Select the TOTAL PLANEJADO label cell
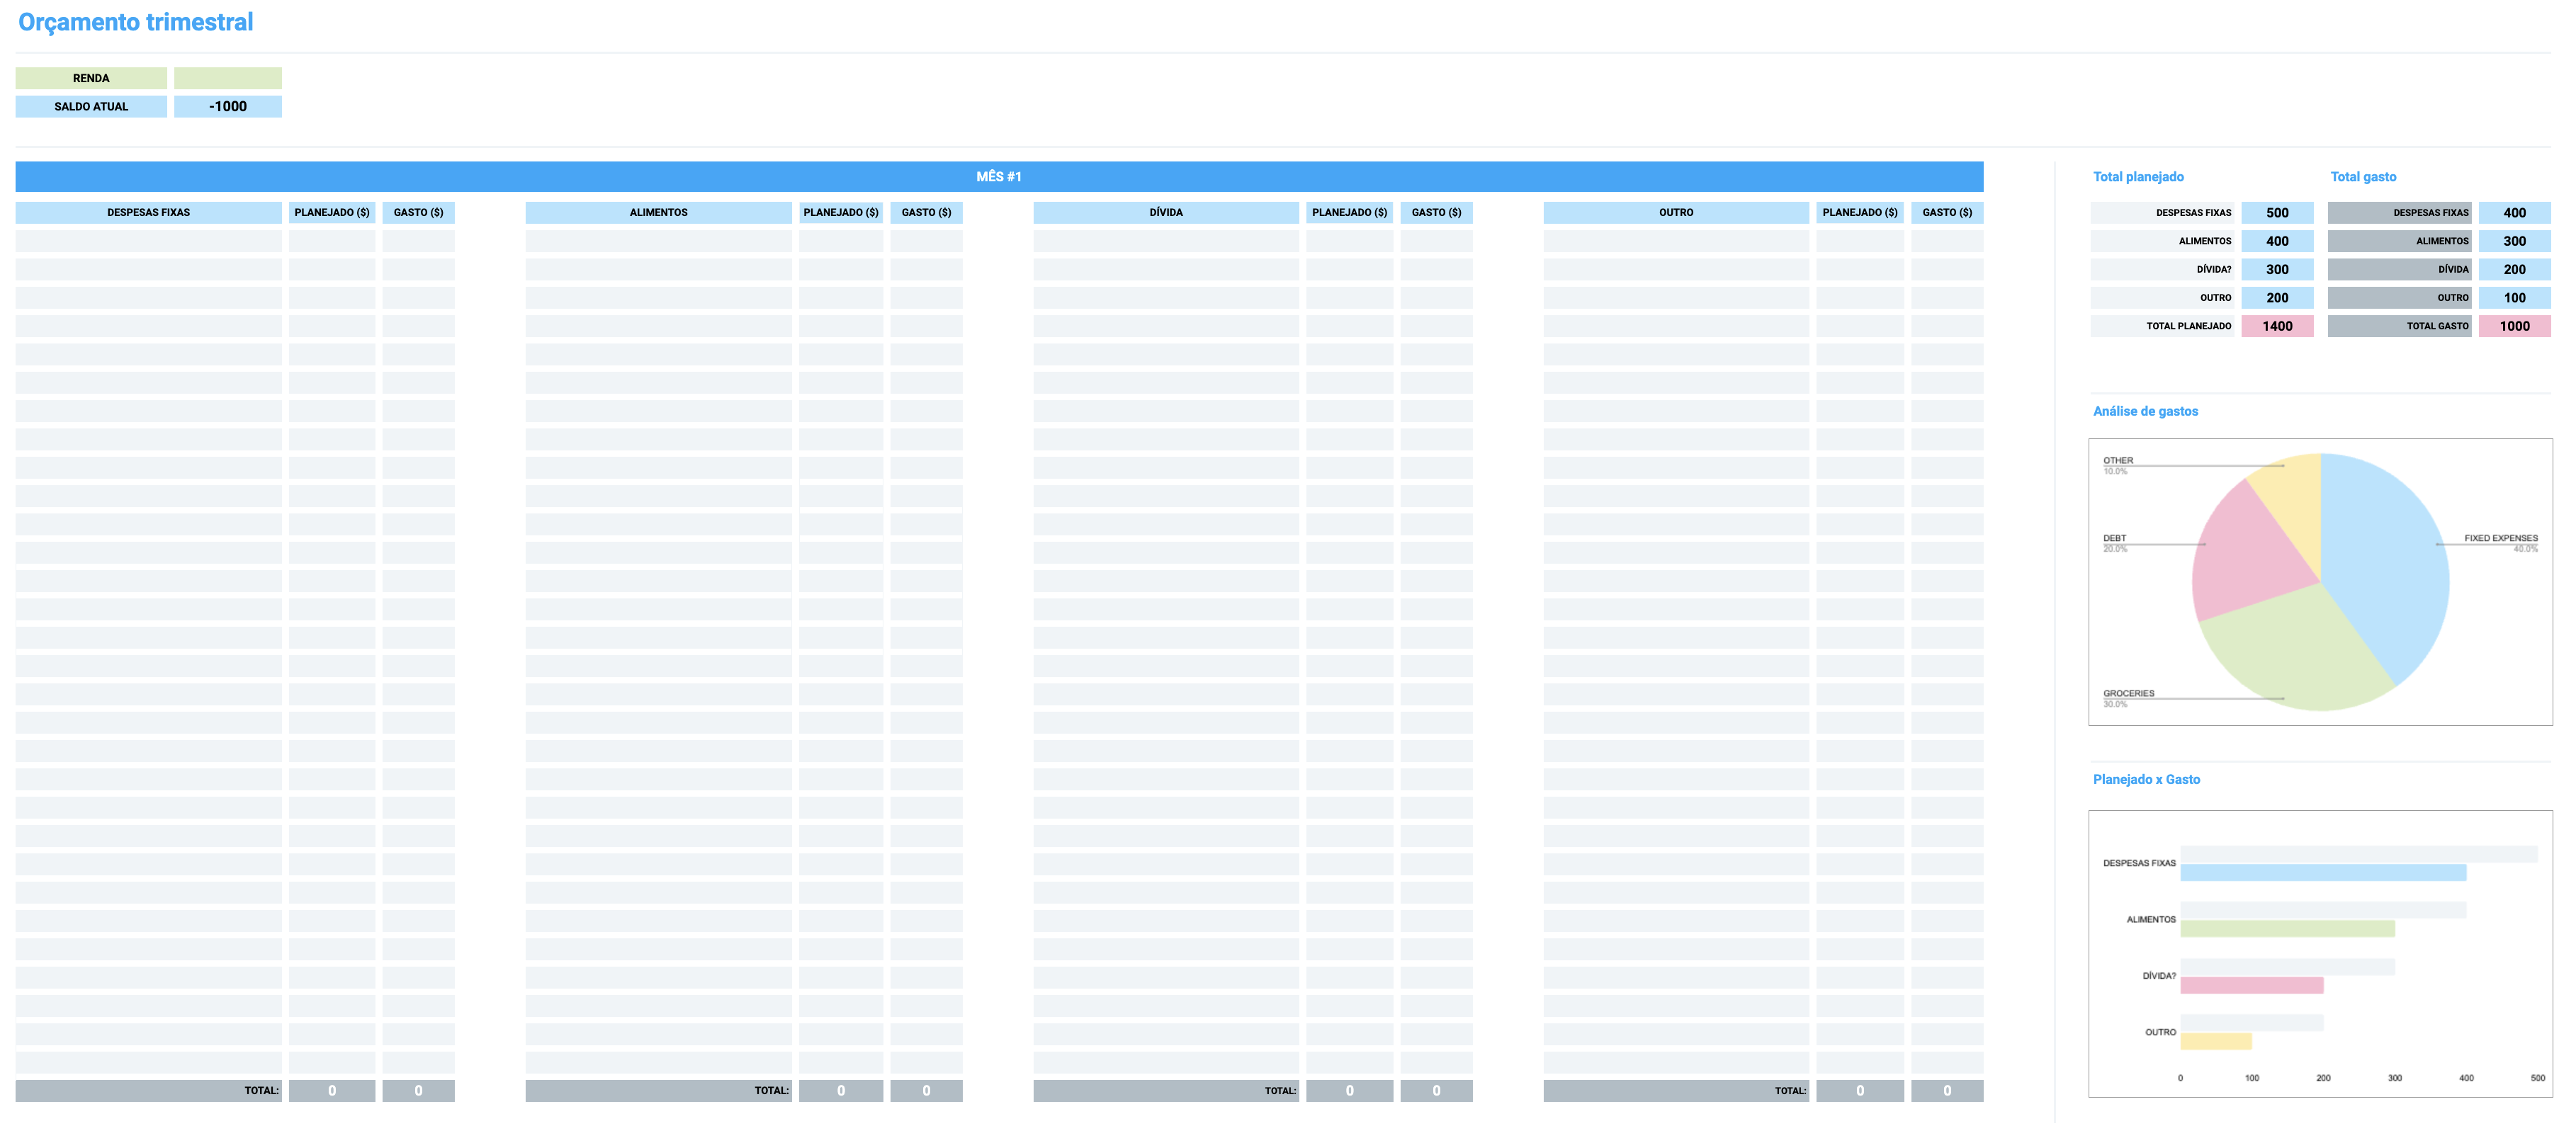Viewport: 2576px width, 1126px height. 2162,326
